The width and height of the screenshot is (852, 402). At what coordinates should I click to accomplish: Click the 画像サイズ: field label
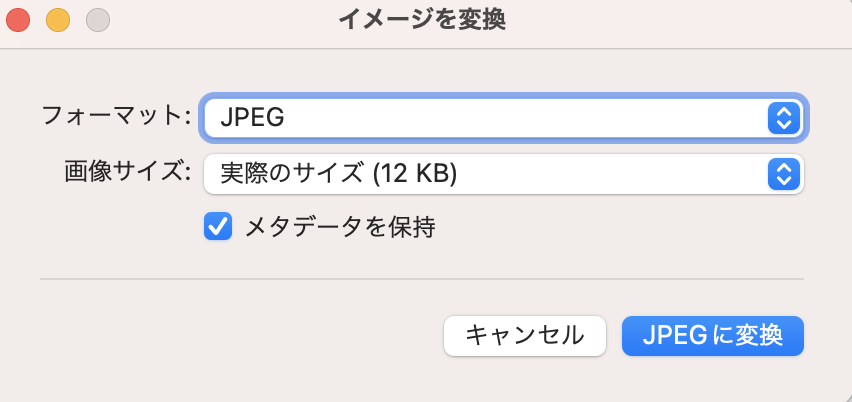pos(127,172)
